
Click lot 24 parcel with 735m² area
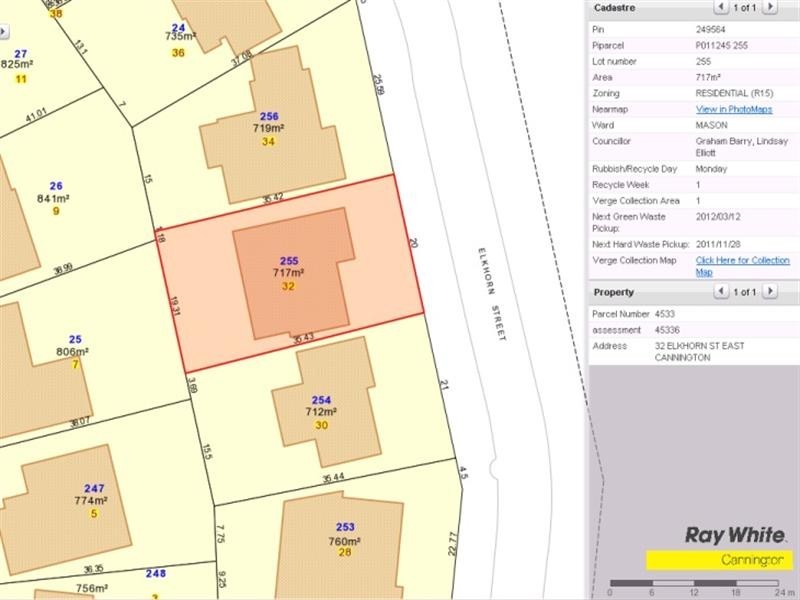178,35
